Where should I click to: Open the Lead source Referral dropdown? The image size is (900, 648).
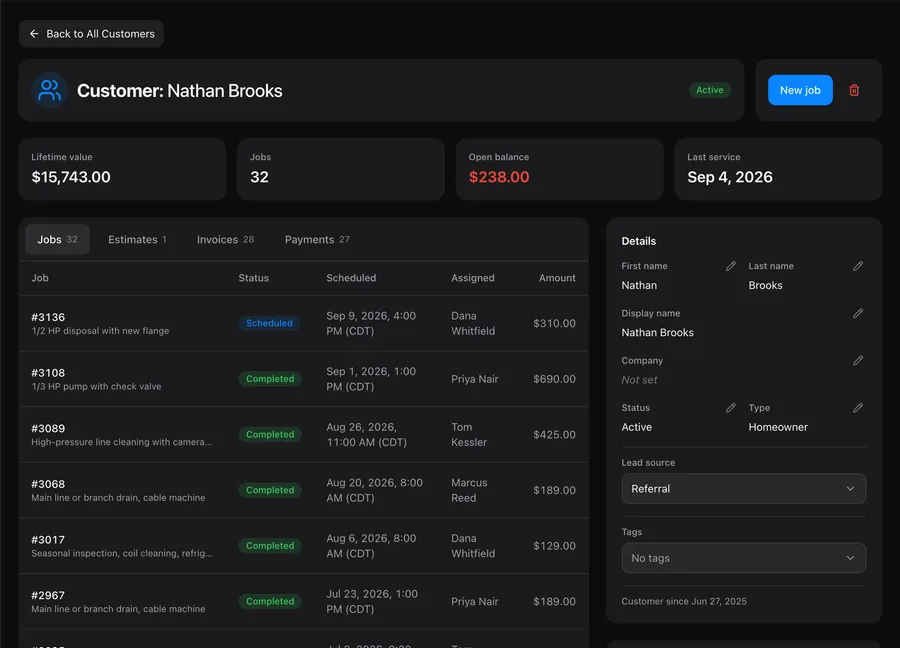click(743, 488)
